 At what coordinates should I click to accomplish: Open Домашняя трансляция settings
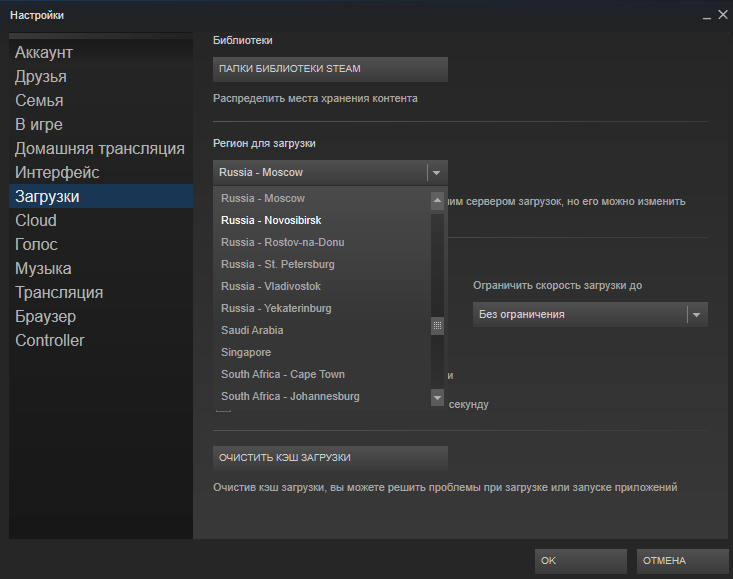tap(101, 148)
